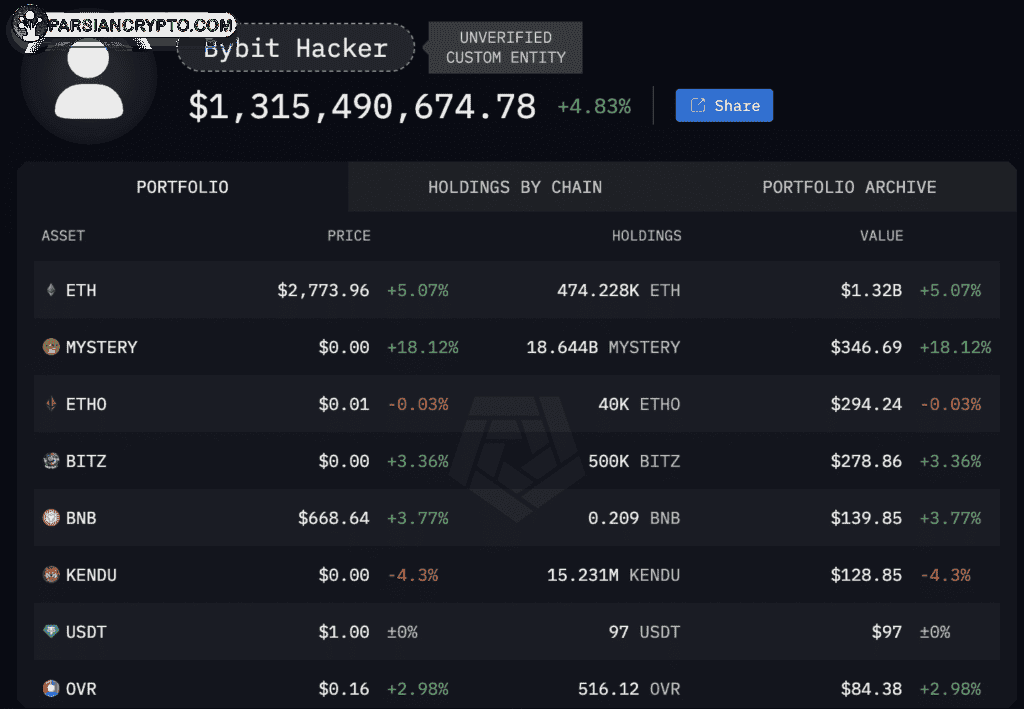Click the ETH asset name
Image resolution: width=1024 pixels, height=709 pixels.
81,290
